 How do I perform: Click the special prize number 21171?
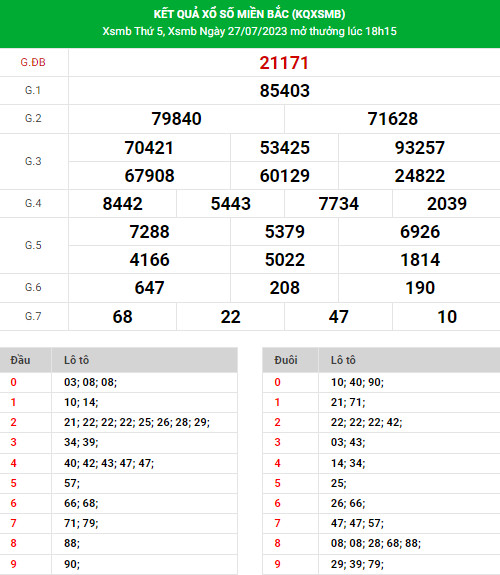pos(284,63)
